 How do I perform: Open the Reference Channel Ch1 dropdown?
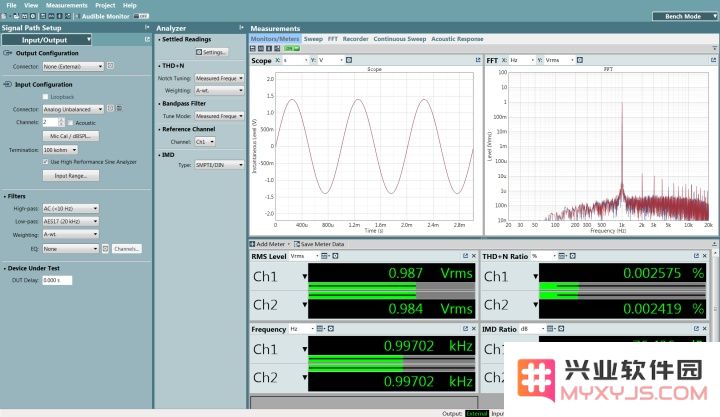click(205, 142)
